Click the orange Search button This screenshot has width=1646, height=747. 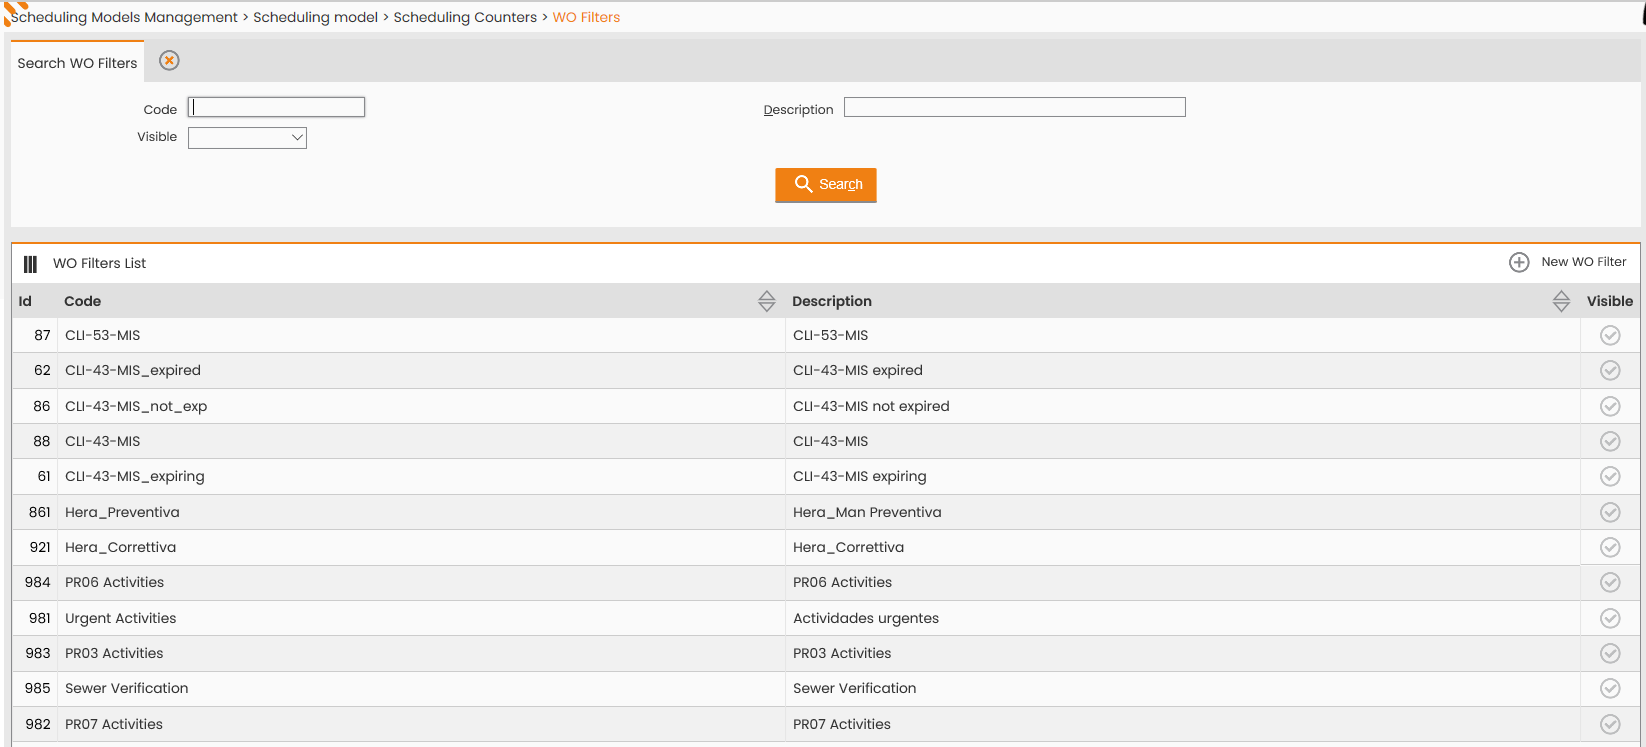tap(826, 185)
